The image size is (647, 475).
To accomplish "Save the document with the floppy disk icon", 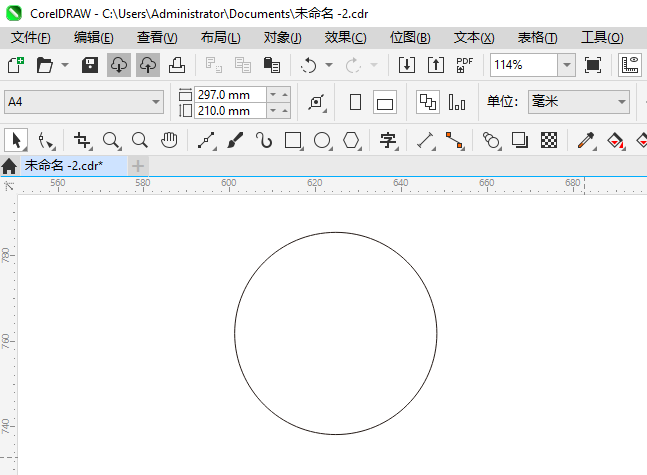I will tap(90, 65).
